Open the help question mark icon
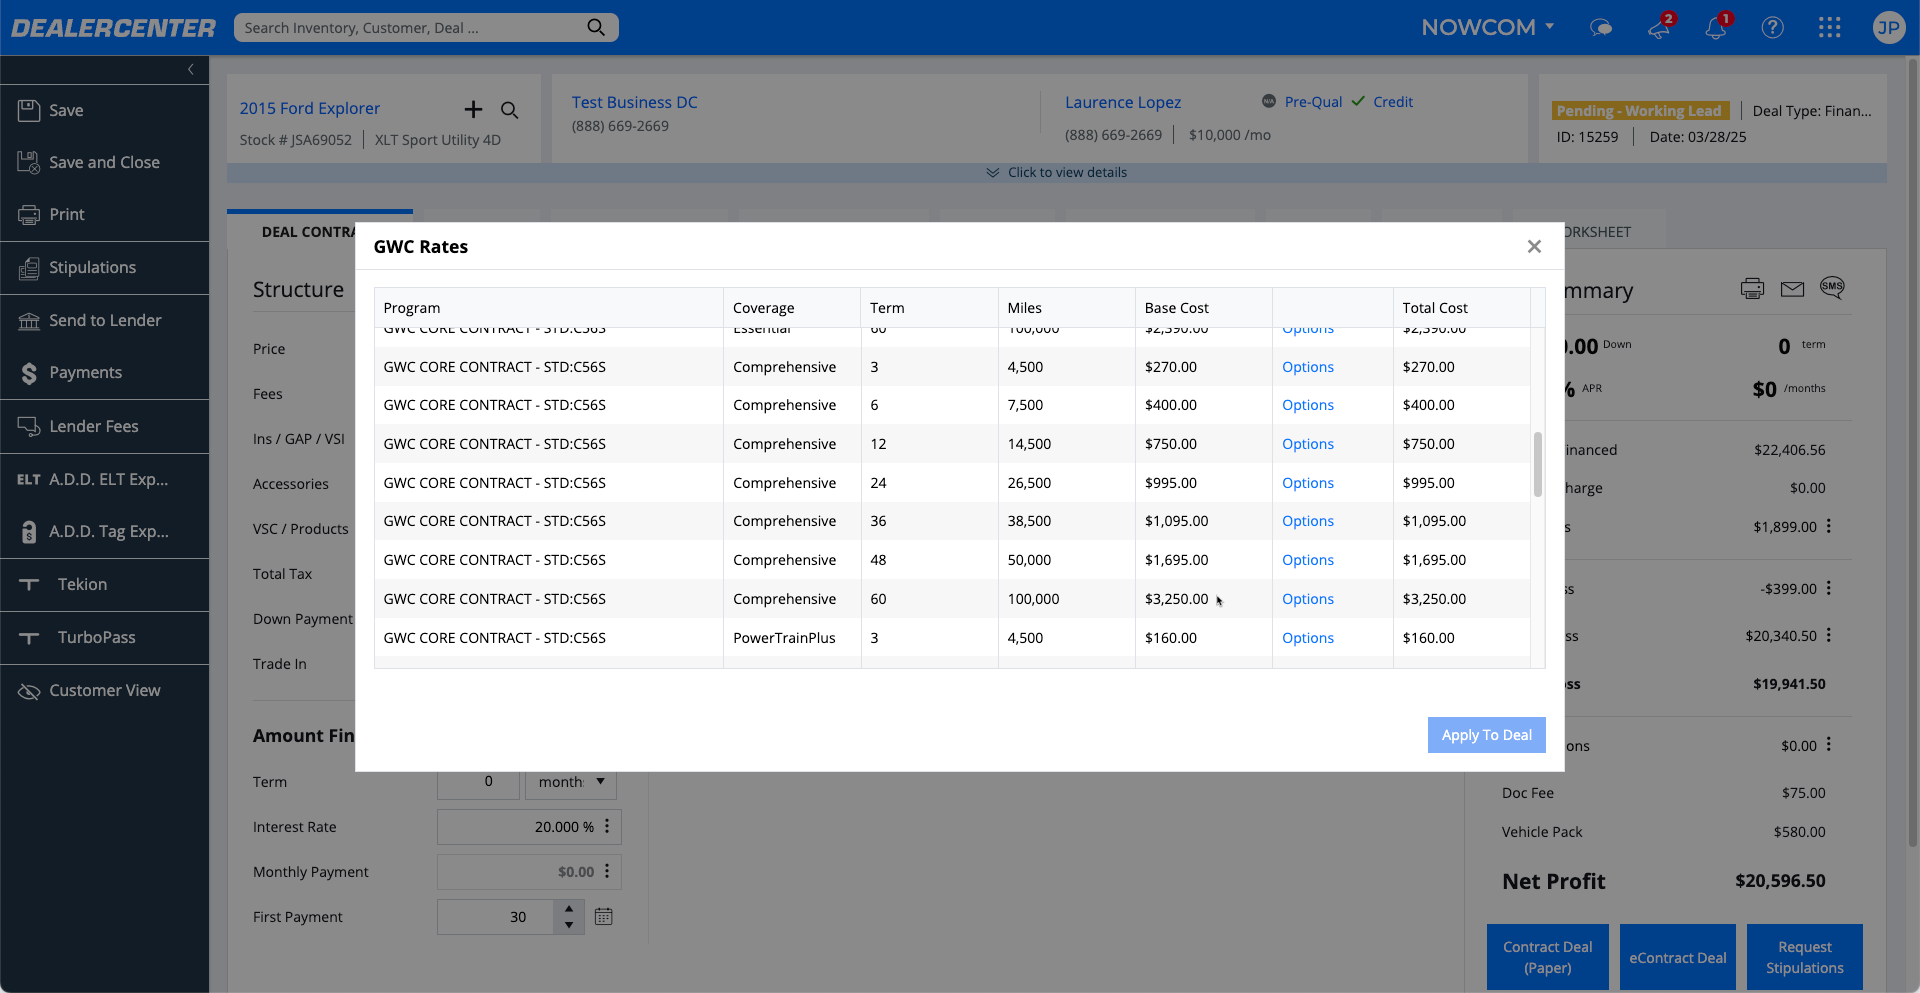Image resolution: width=1920 pixels, height=993 pixels. click(x=1772, y=27)
